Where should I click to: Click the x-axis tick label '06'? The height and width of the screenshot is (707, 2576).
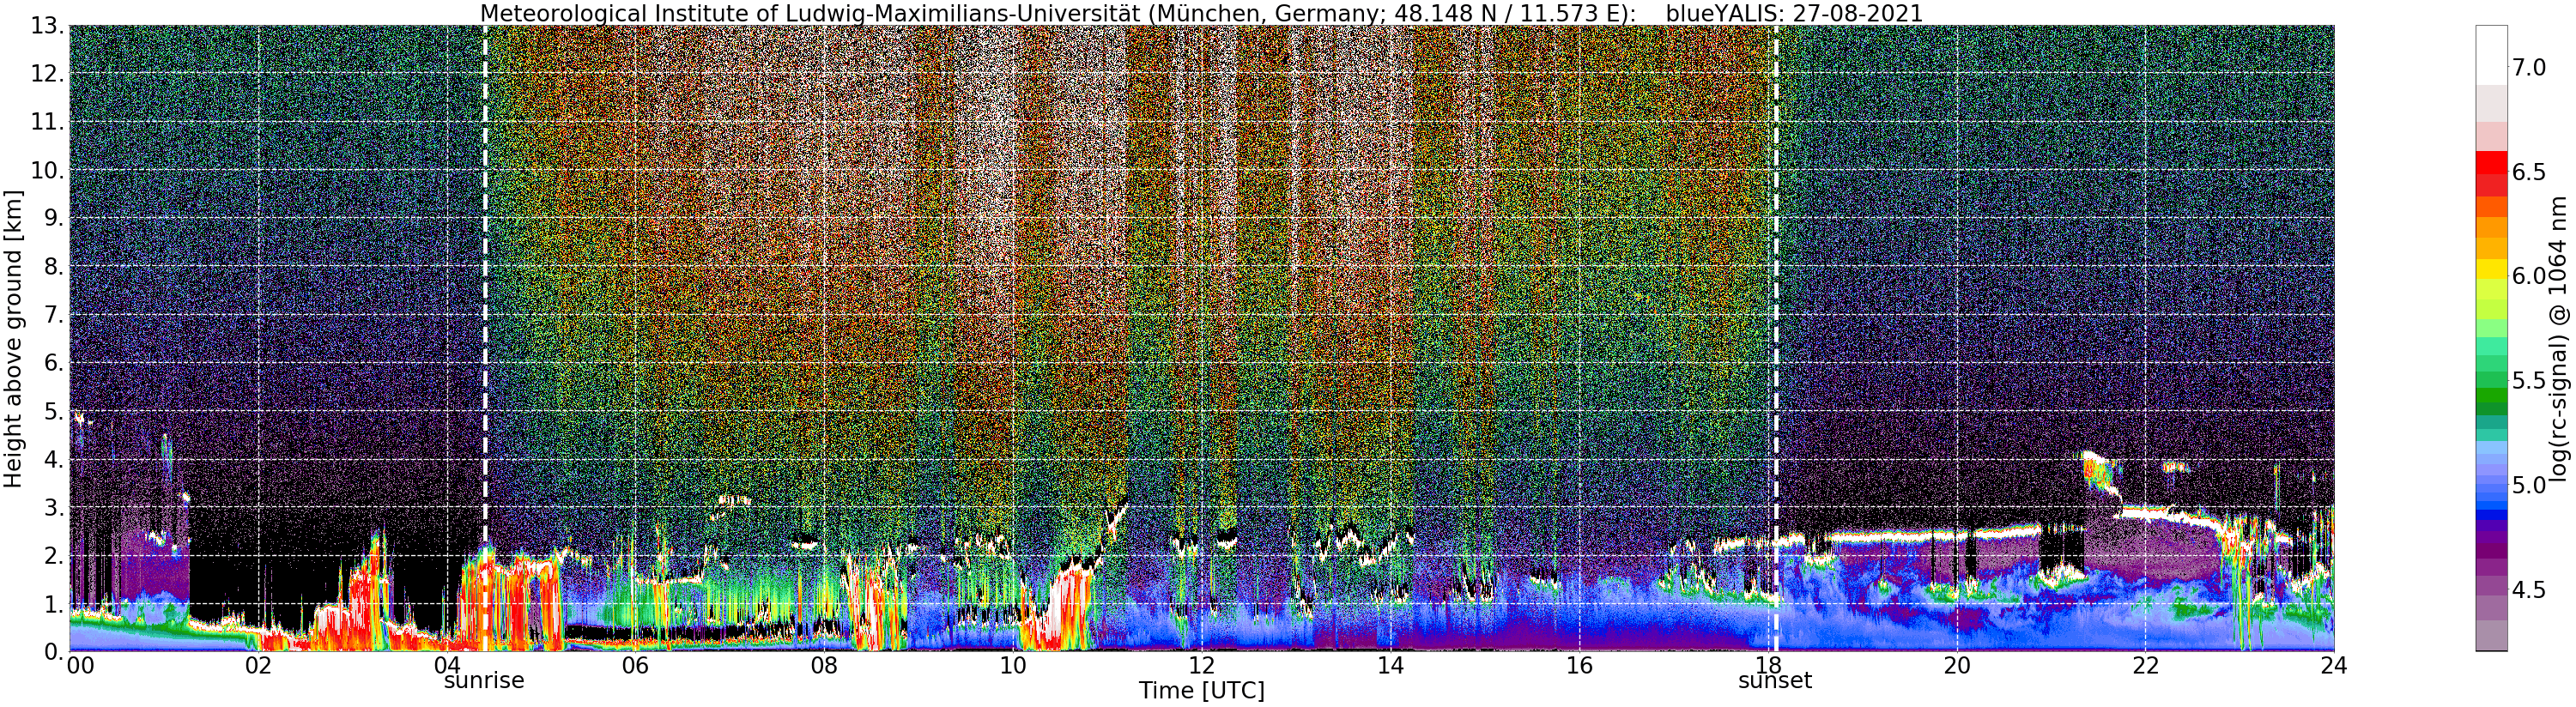635,665
